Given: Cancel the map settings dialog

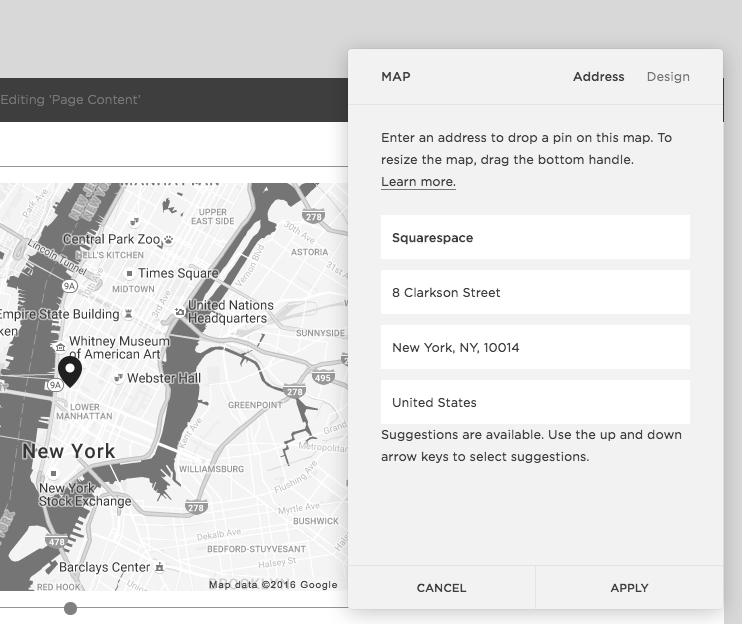Looking at the screenshot, I should pos(441,588).
